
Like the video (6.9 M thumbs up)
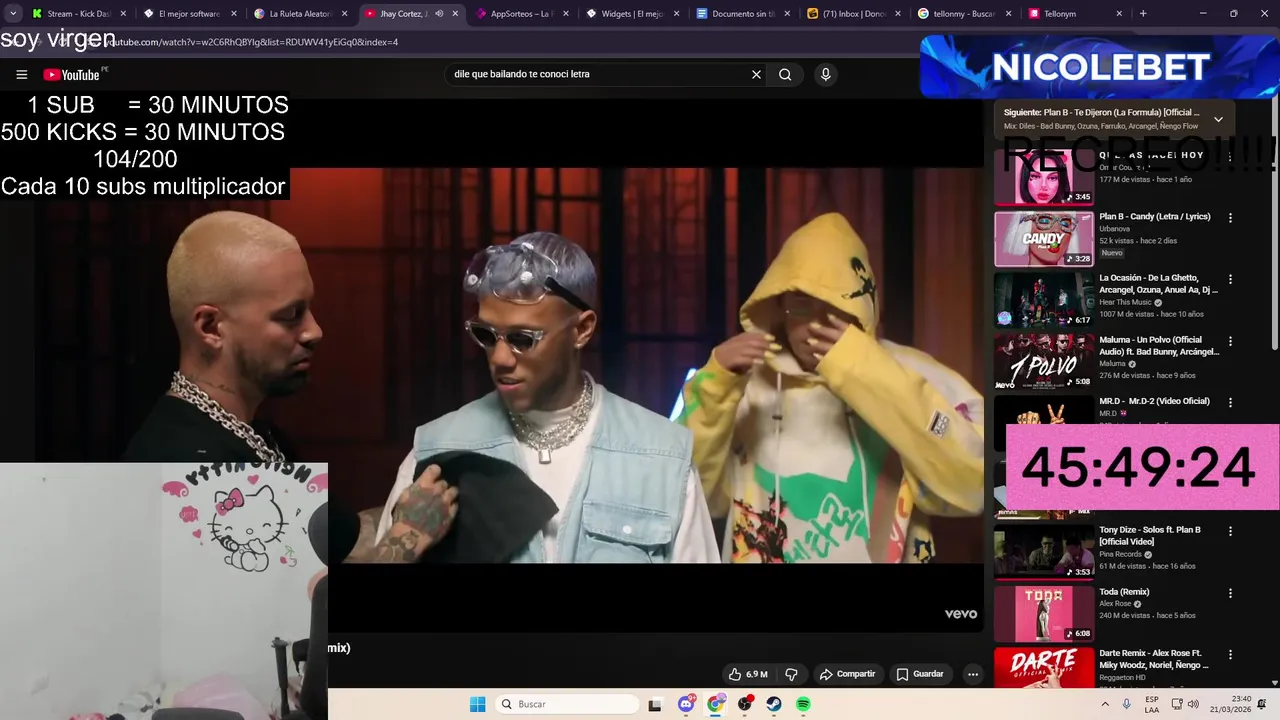pos(748,674)
